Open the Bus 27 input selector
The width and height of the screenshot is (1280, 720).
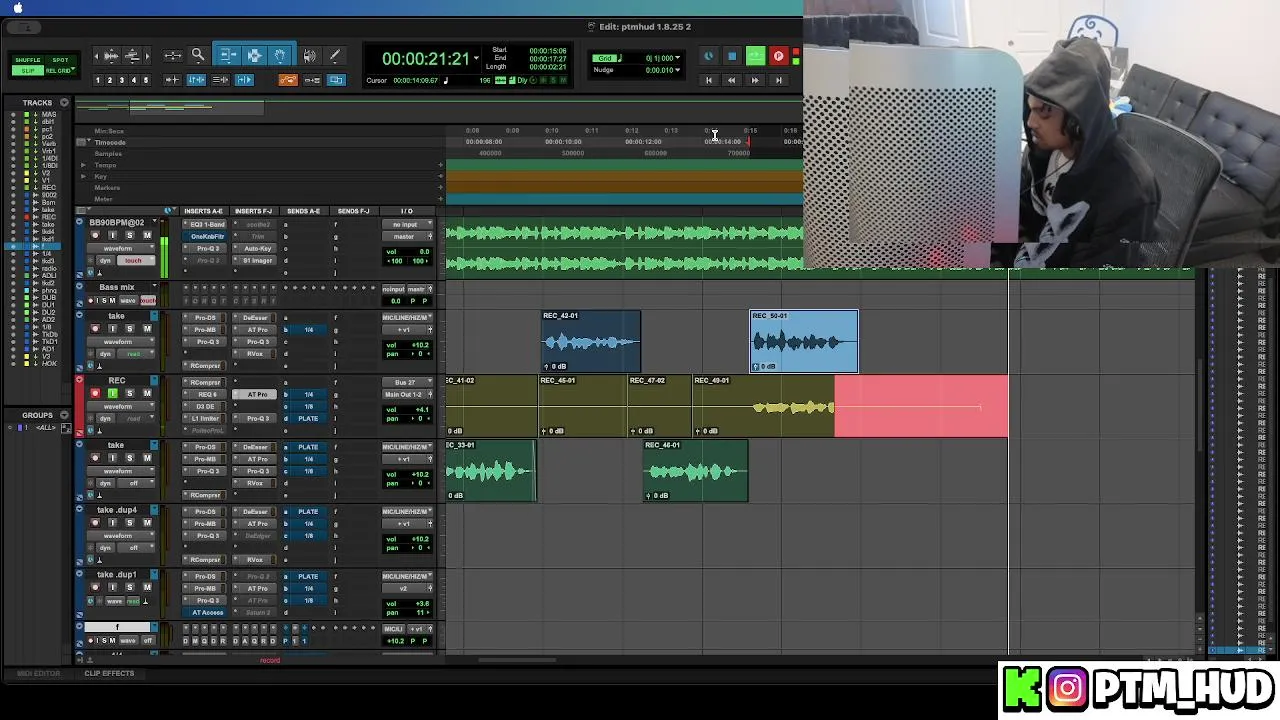[406, 382]
